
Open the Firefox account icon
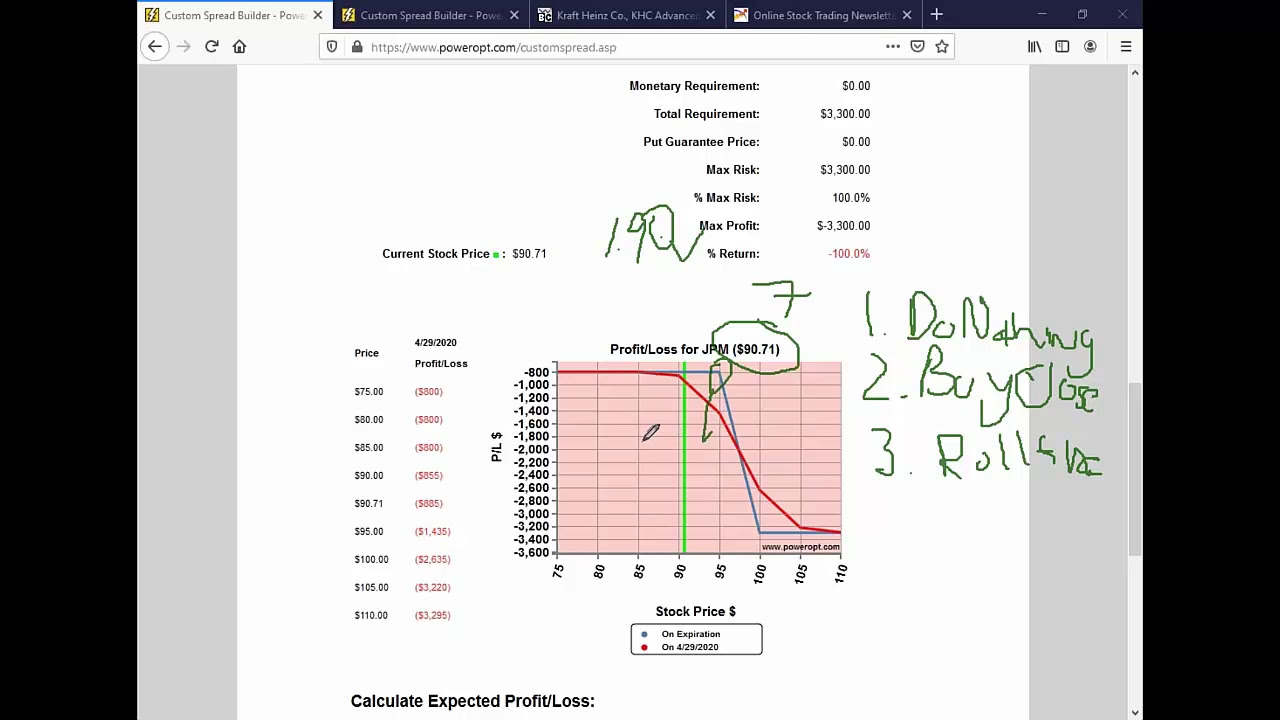pos(1090,47)
